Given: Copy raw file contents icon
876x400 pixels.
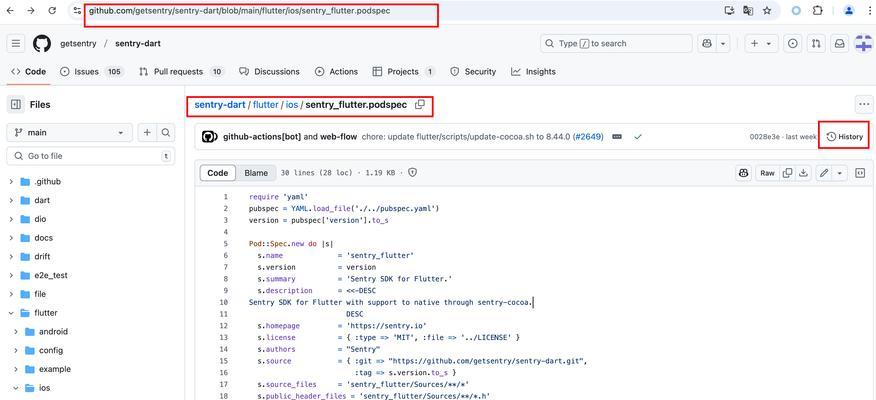Looking at the screenshot, I should 788,173.
